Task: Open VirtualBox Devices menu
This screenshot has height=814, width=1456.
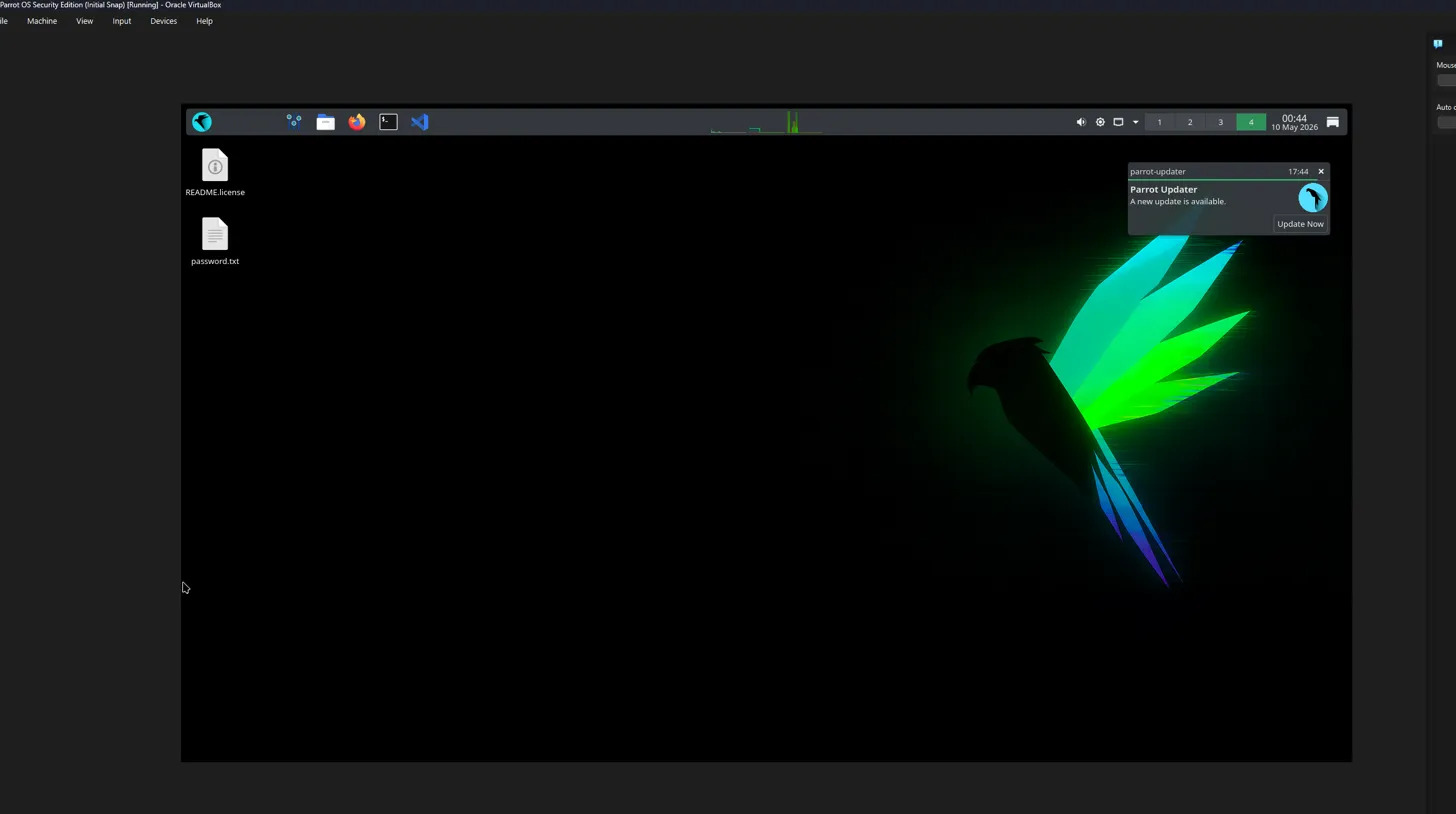Action: point(163,21)
